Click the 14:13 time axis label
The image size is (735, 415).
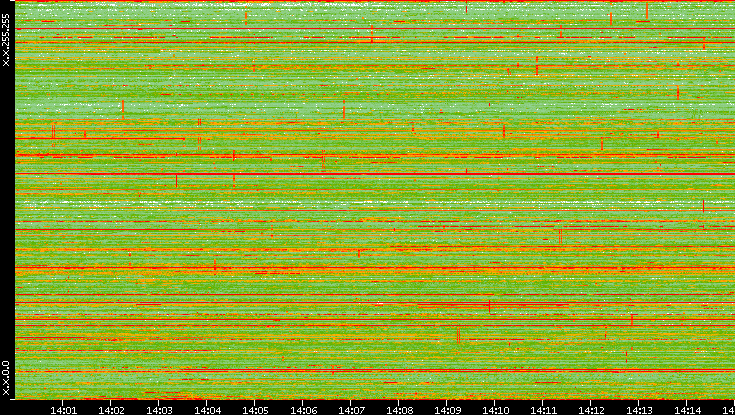click(x=639, y=410)
